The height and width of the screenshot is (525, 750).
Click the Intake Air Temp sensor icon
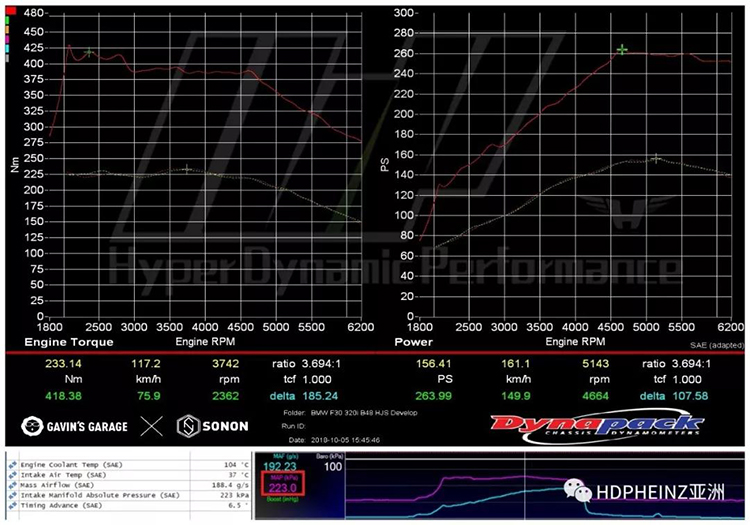coord(12,475)
